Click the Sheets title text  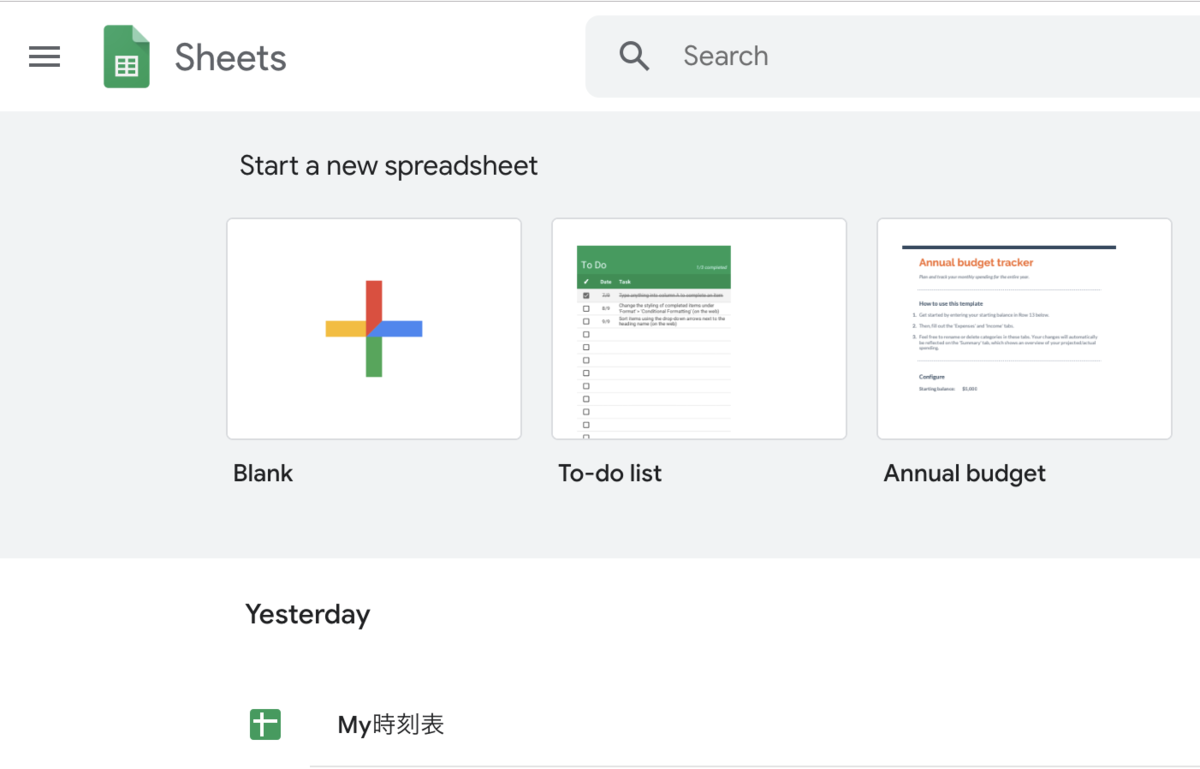230,58
